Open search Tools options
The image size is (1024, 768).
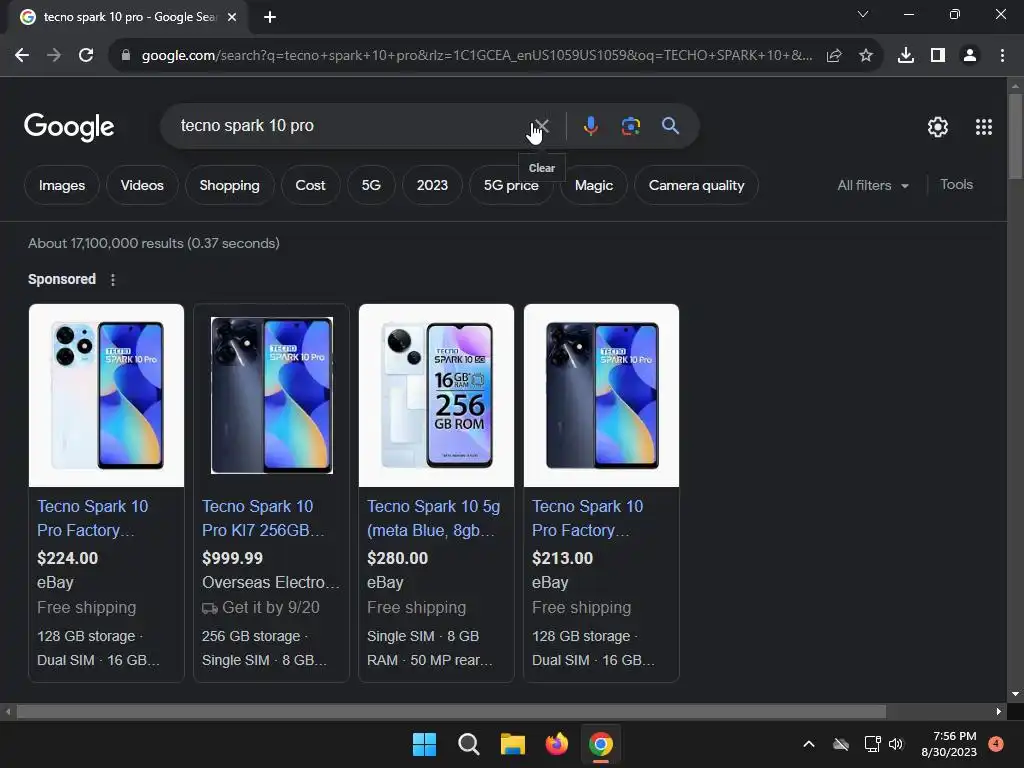point(956,185)
